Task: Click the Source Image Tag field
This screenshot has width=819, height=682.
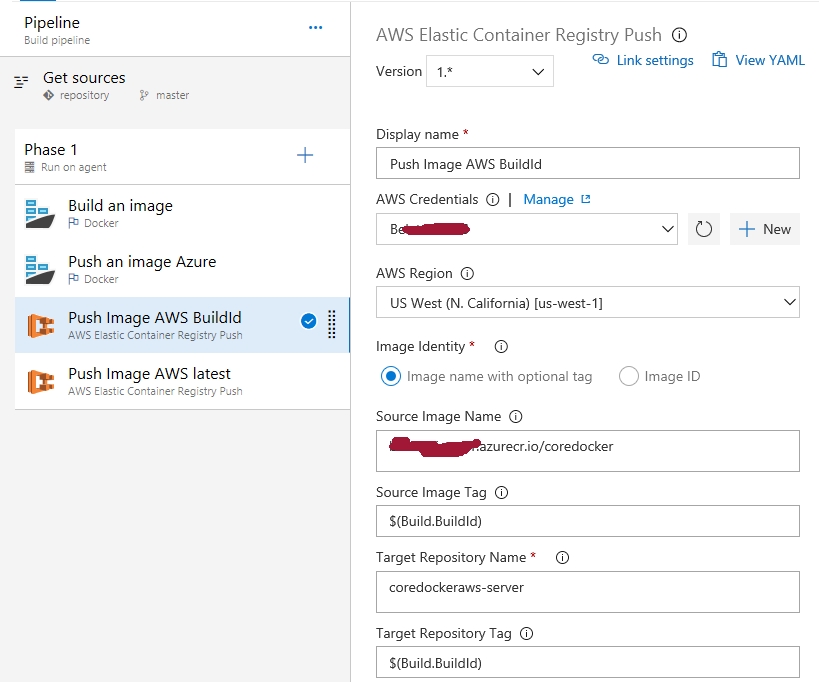Action: coord(588,521)
